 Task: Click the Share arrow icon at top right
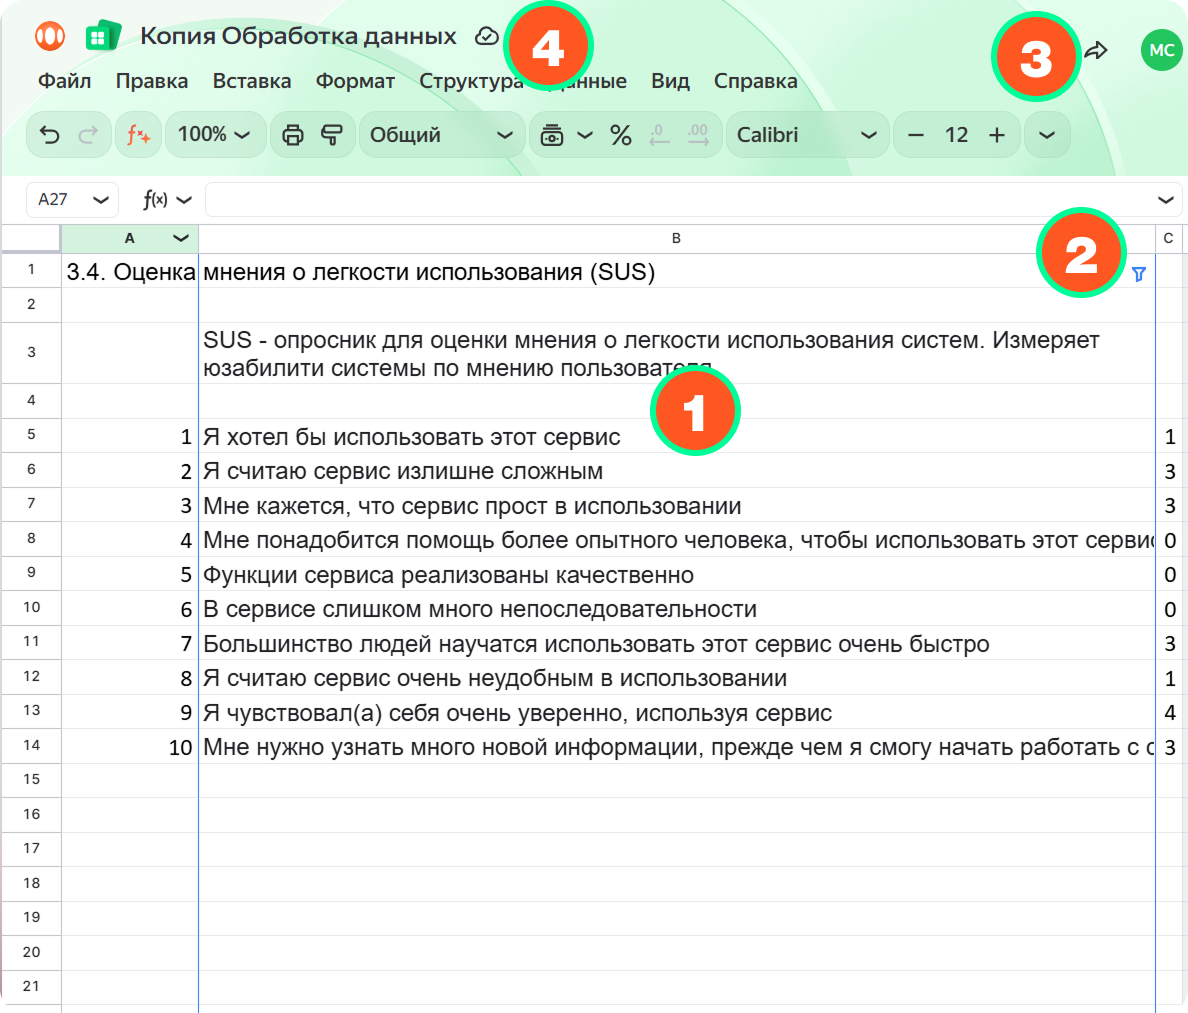coord(1097,50)
